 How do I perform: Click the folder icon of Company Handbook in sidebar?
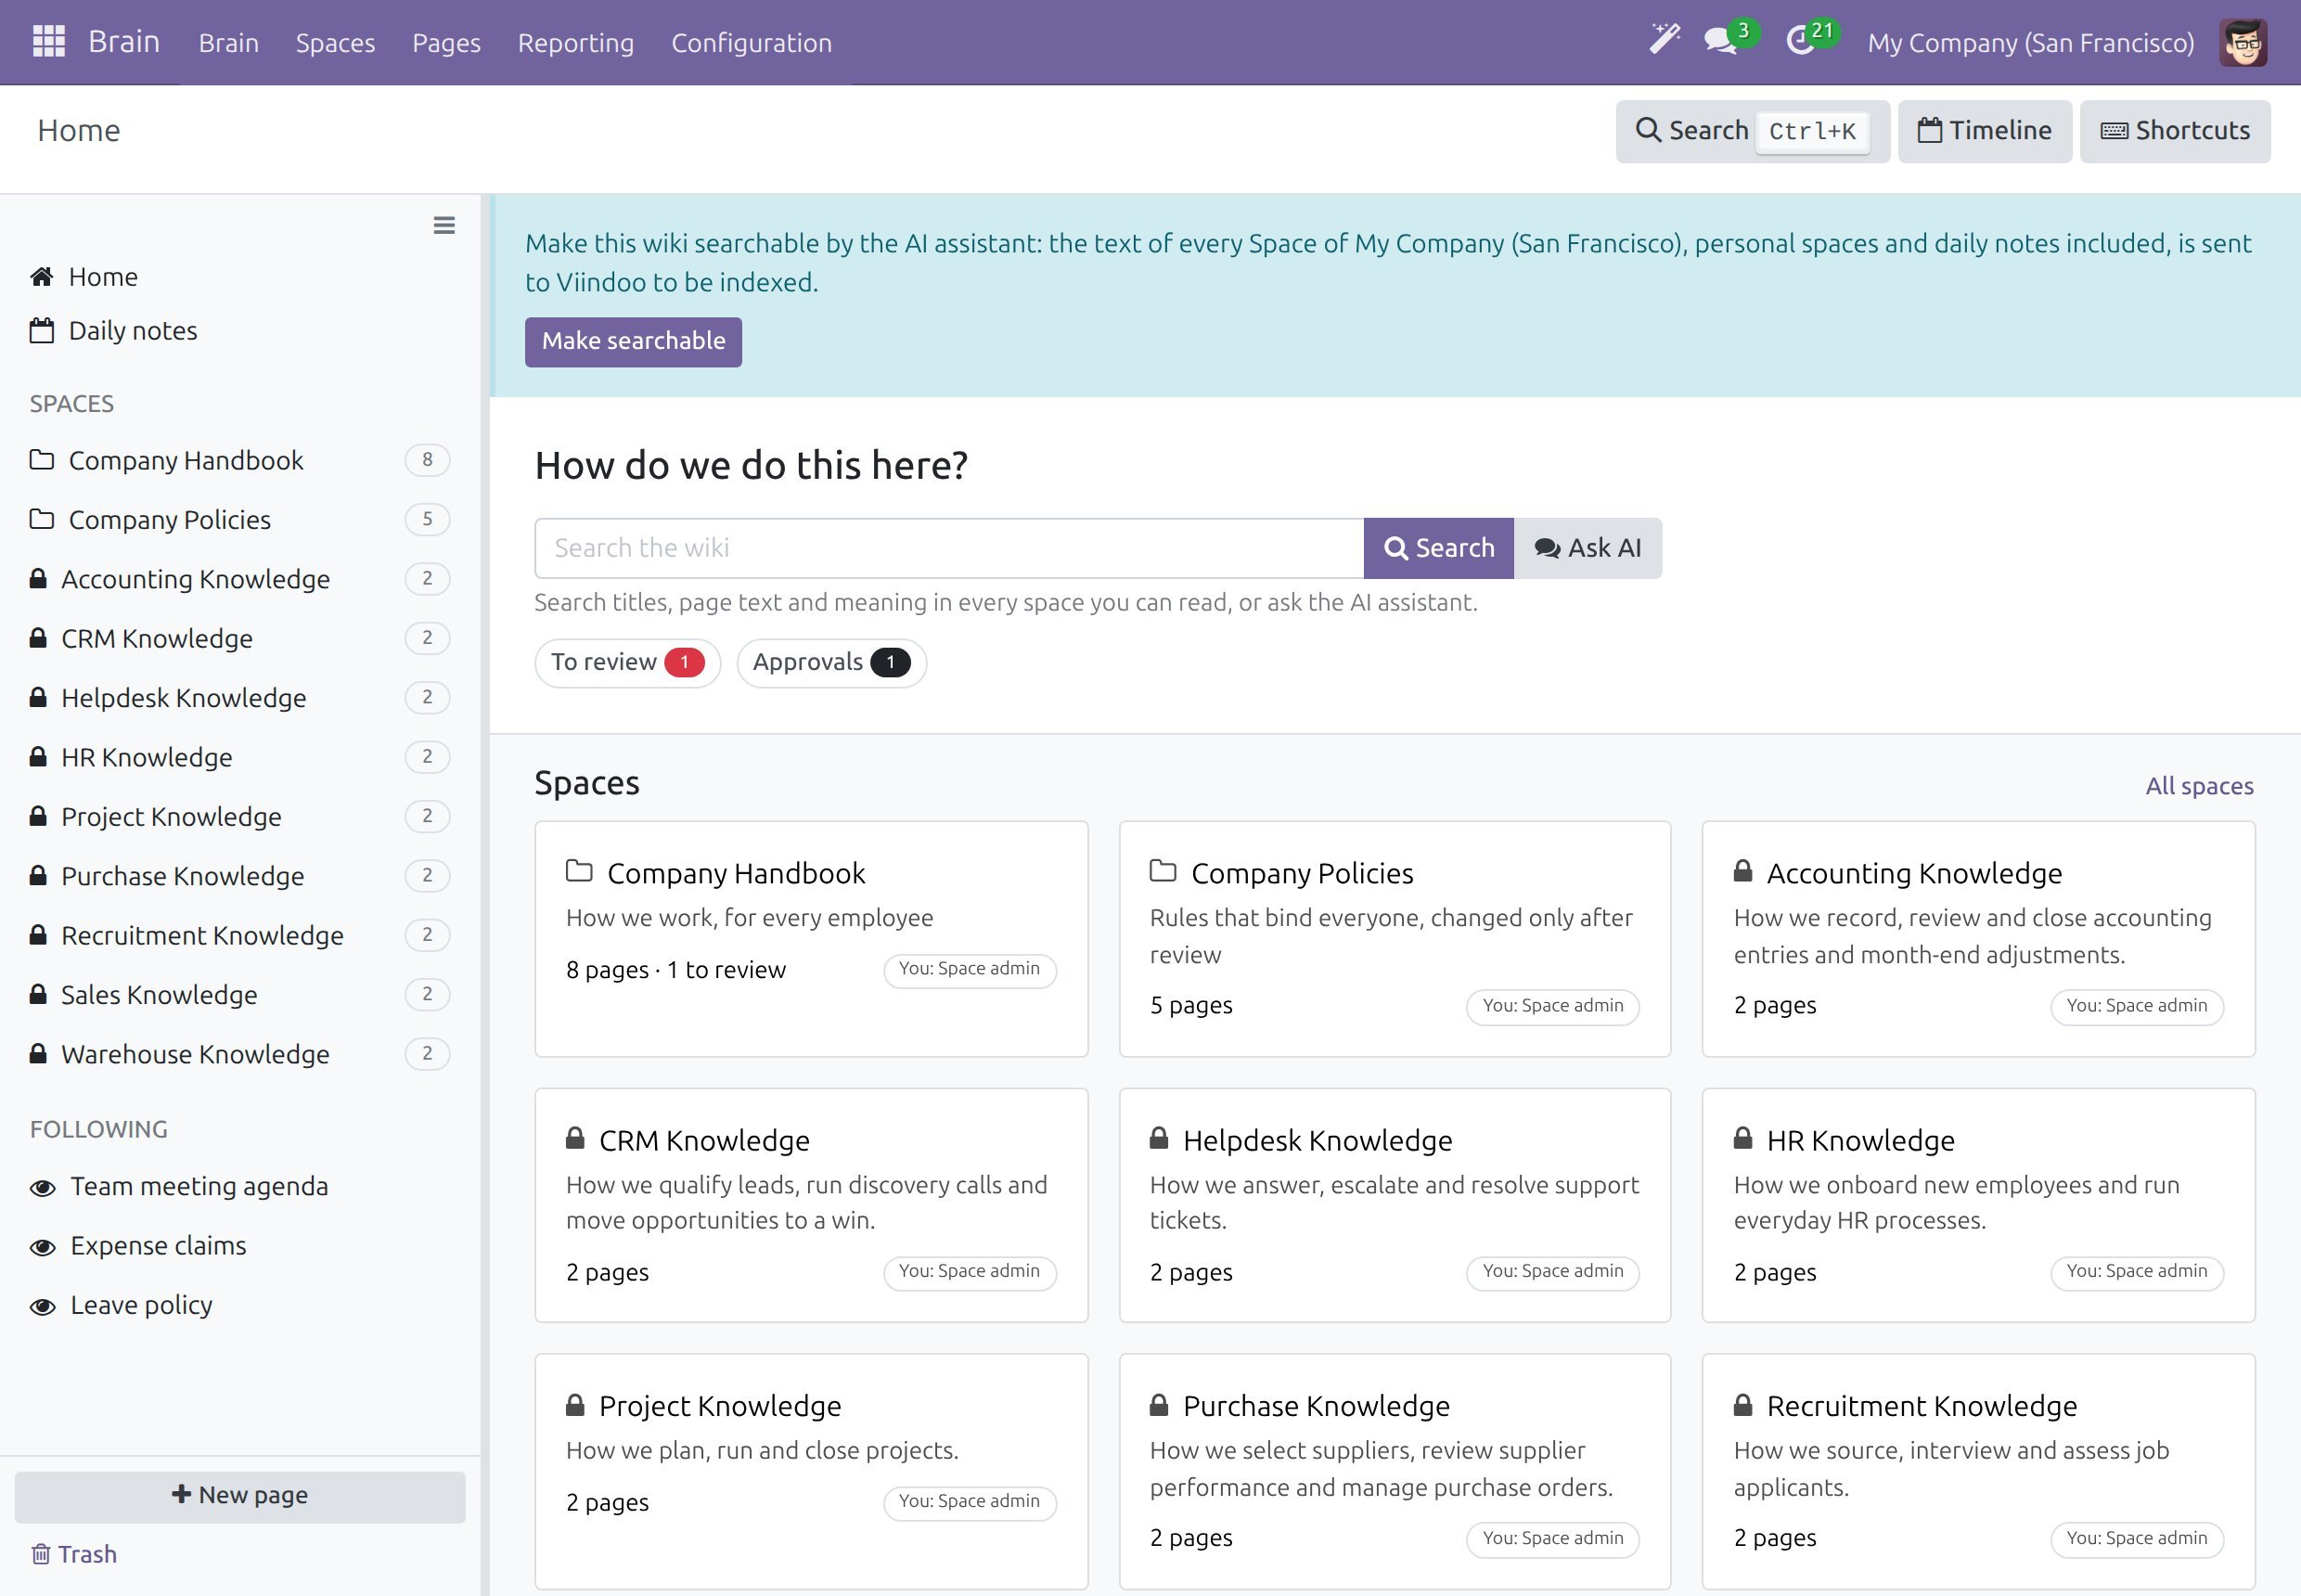click(42, 460)
